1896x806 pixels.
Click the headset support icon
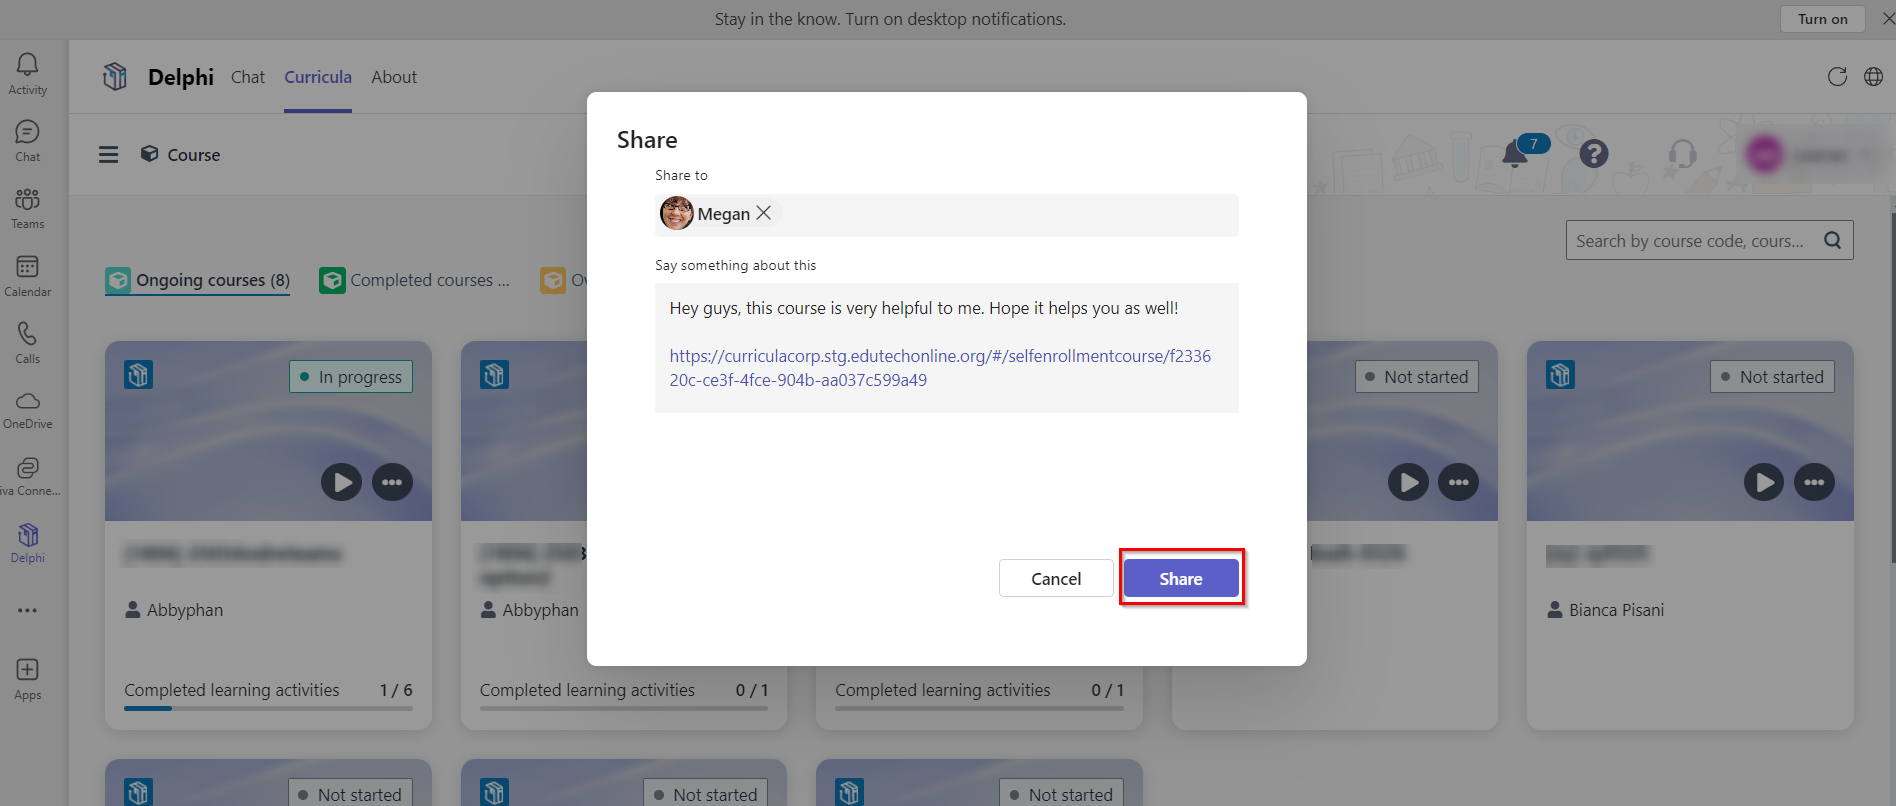1682,153
